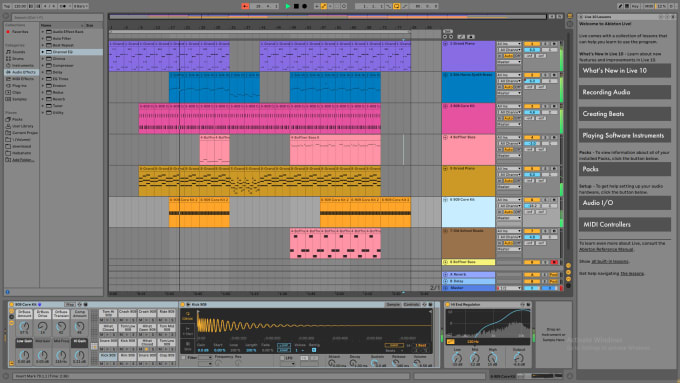Select 1-Shot mode in Simpler
Image resolution: width=680 pixels, height=383 pixels.
point(187,332)
